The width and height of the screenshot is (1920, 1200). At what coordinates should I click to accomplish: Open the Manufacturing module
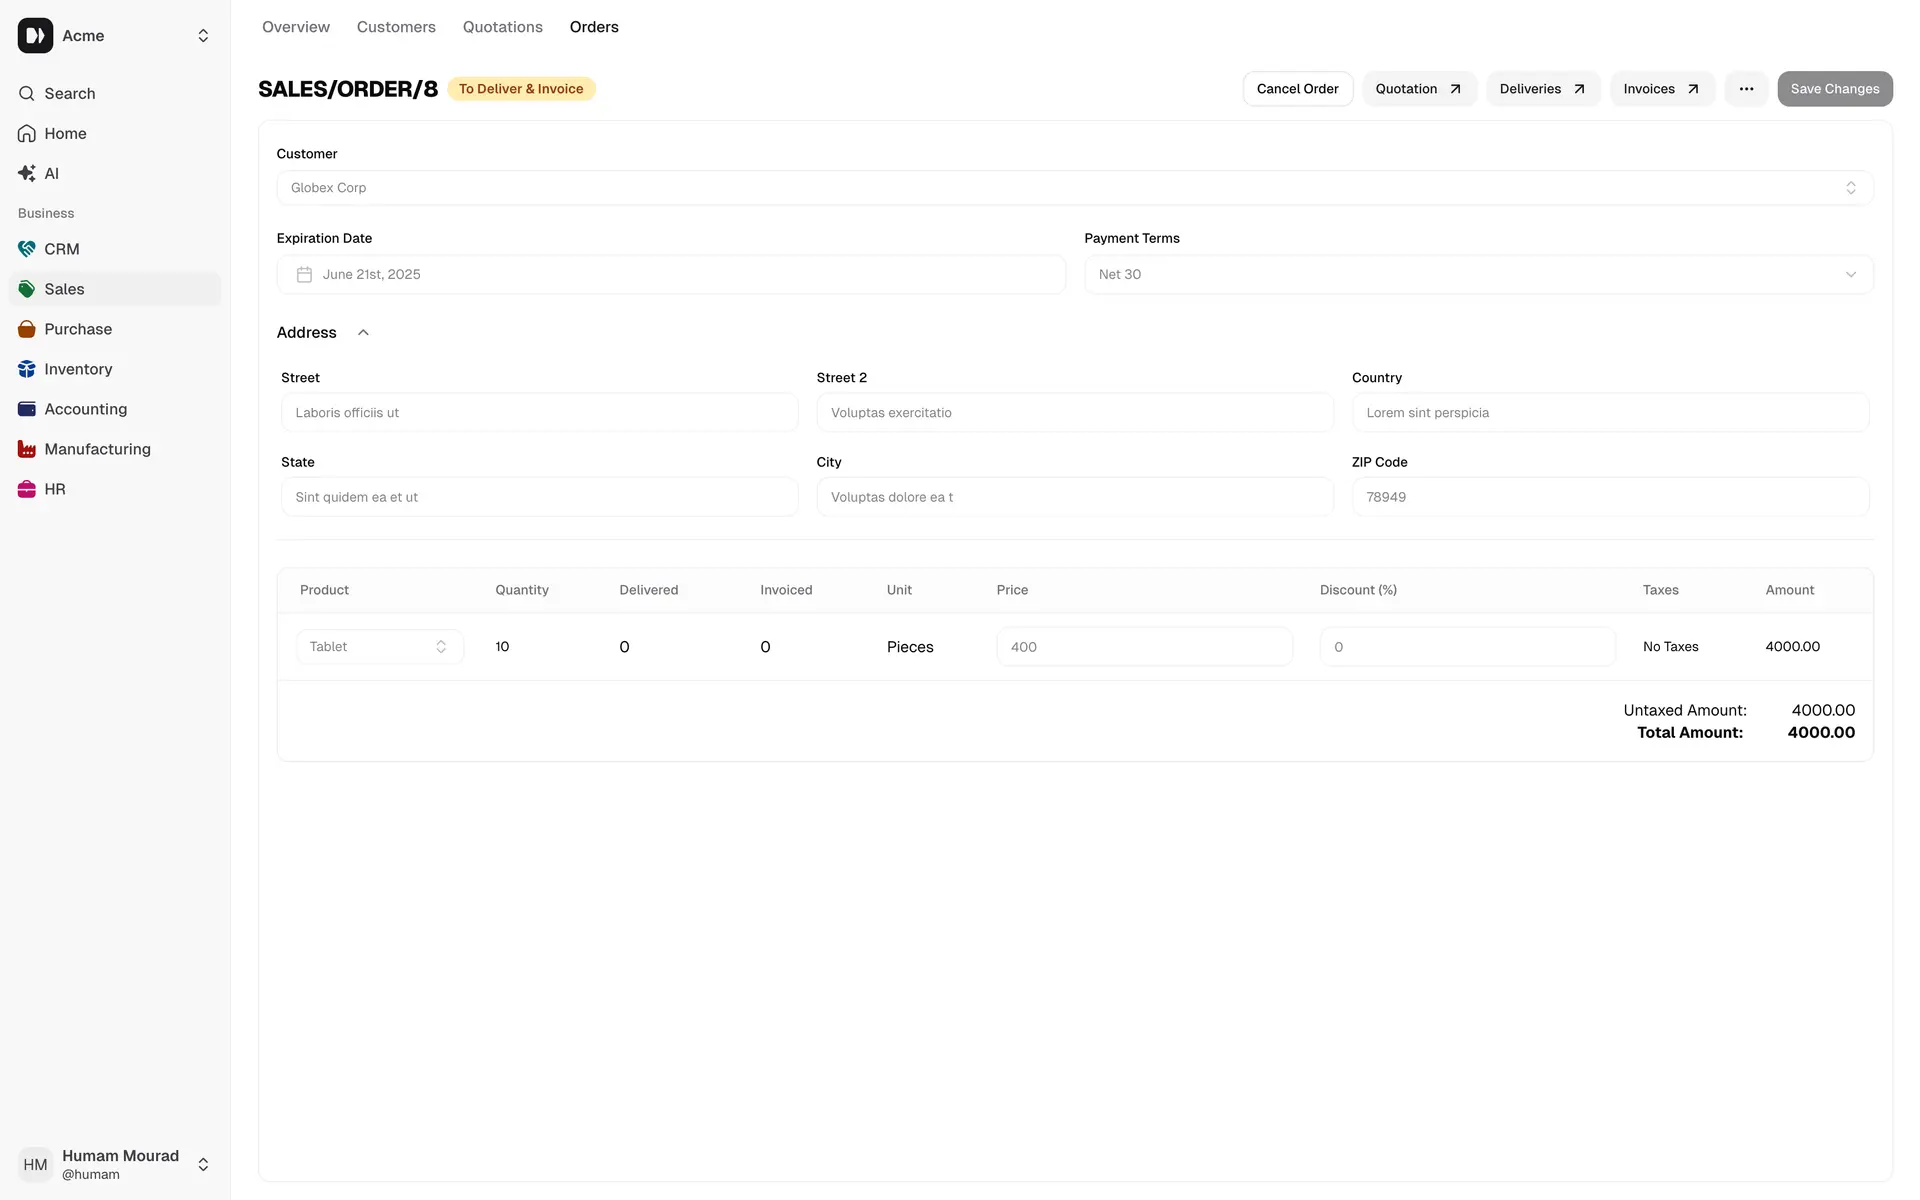(x=97, y=449)
